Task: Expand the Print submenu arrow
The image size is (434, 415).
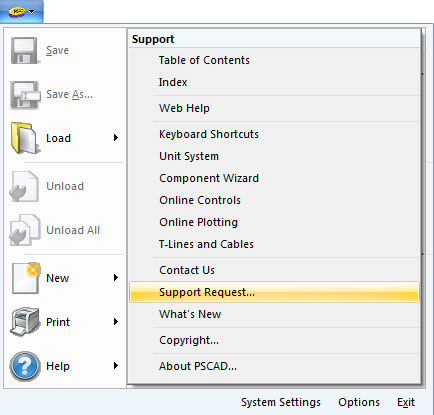Action: (x=116, y=322)
